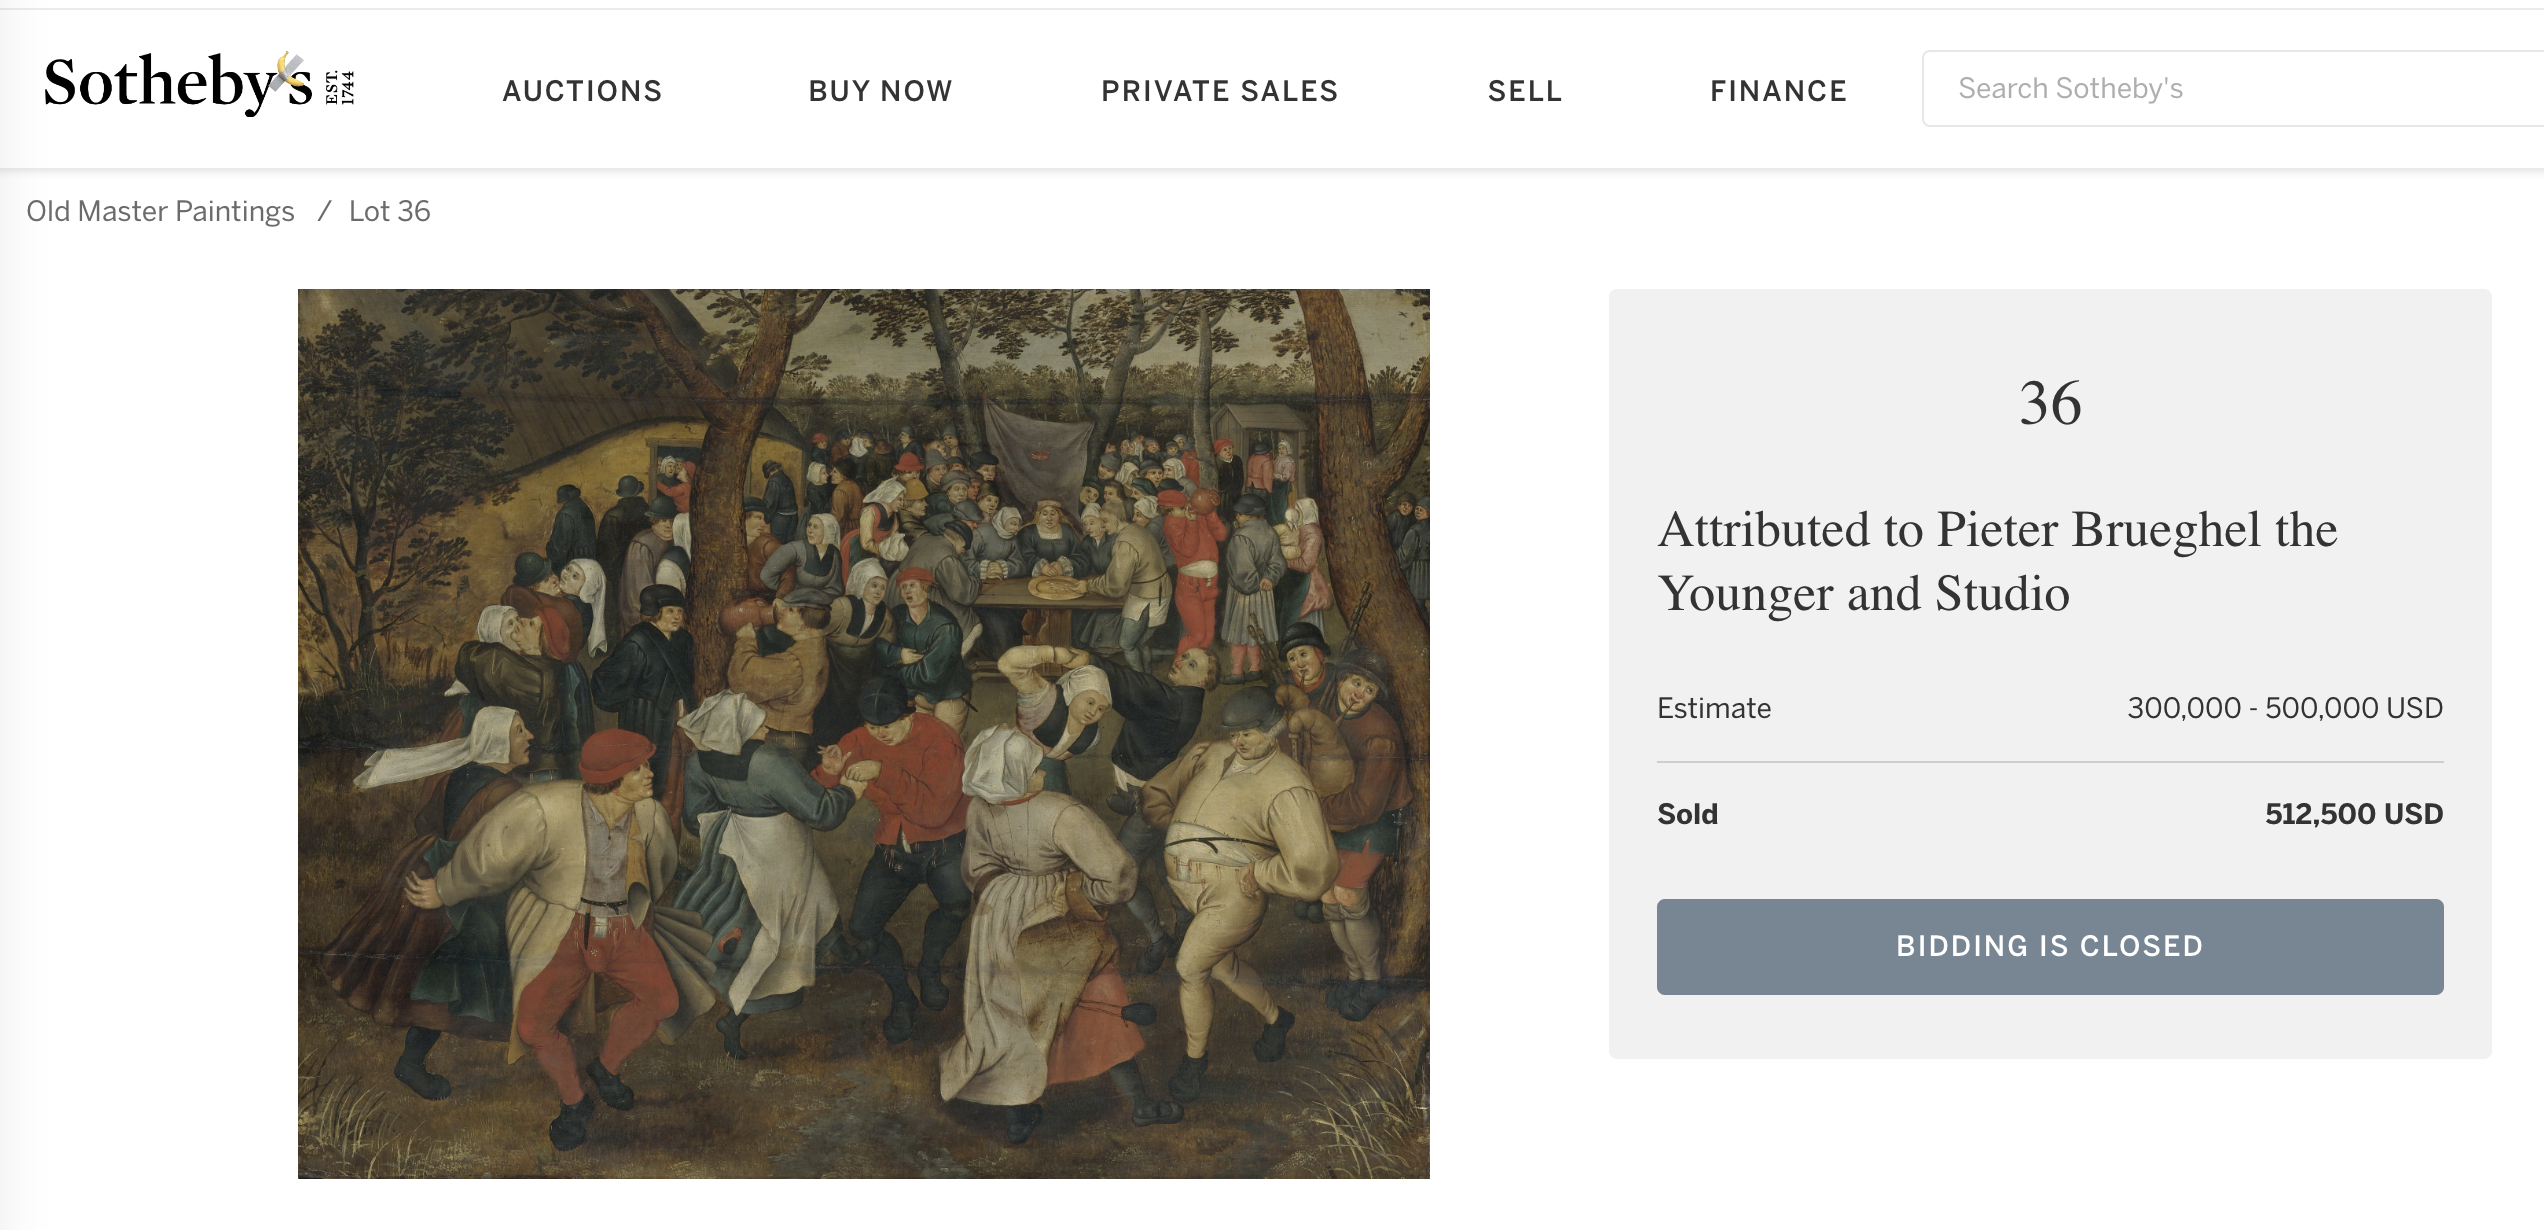Click the Attributed to Pieter Brueghel title

point(1997,561)
